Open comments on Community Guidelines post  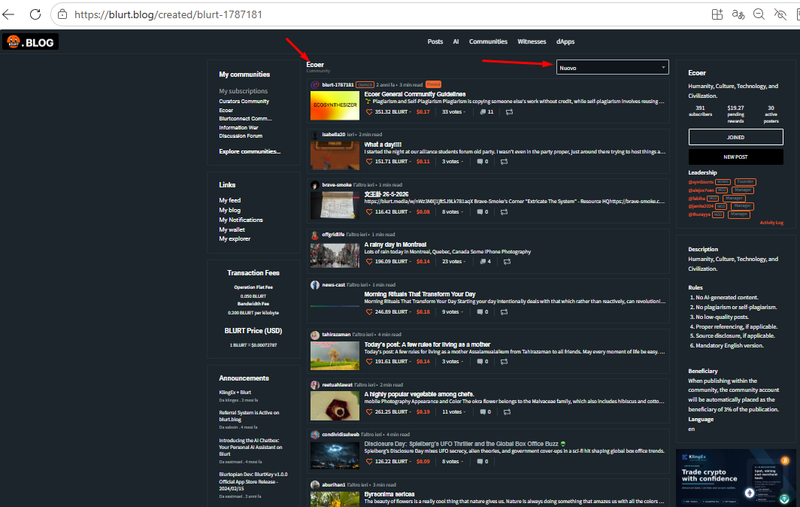pyautogui.click(x=486, y=112)
